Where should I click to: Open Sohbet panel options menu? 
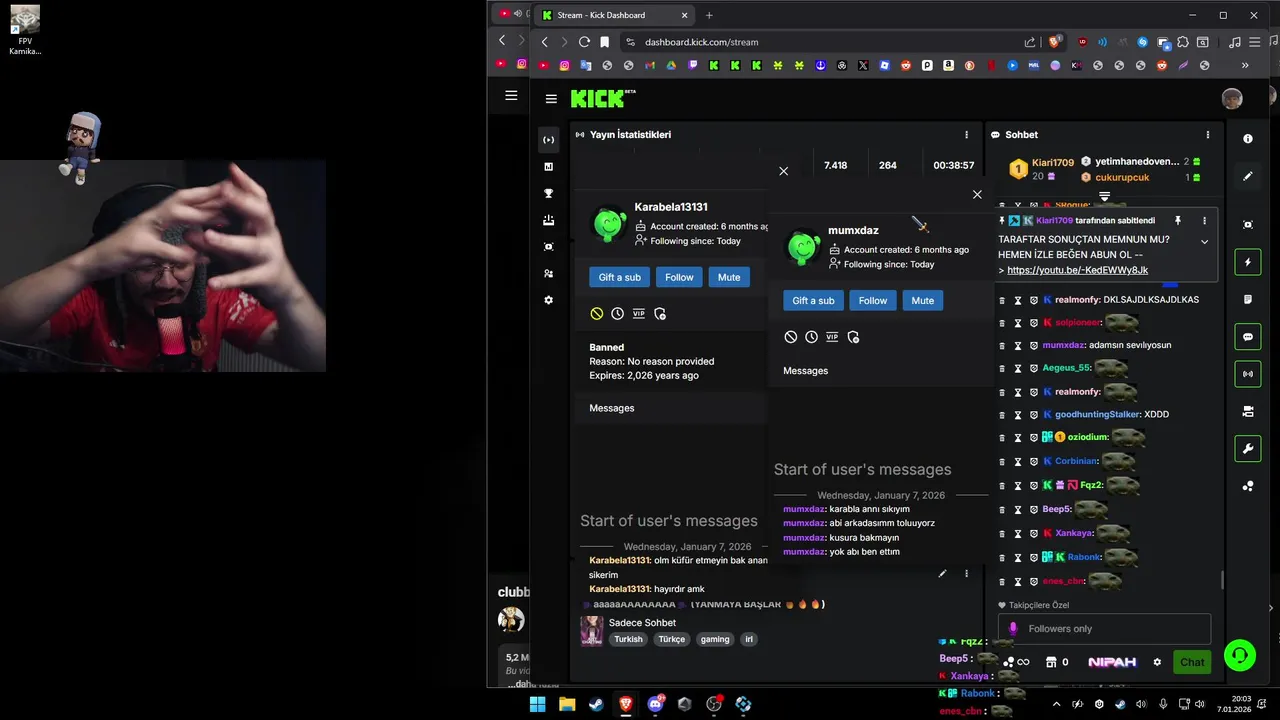pos(1208,134)
